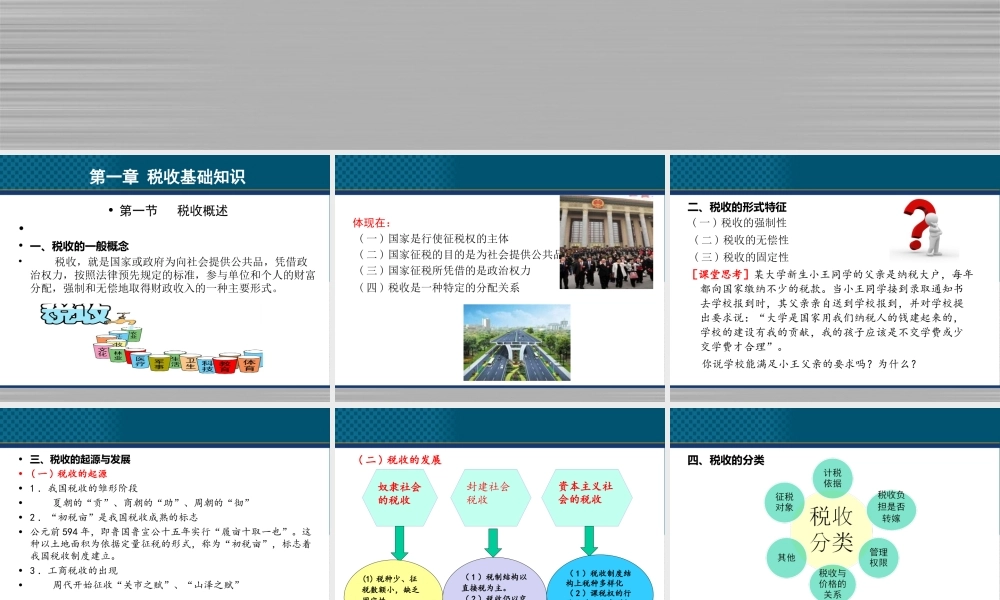
Task: Click the 计税依据 green circle
Action: tap(832, 477)
